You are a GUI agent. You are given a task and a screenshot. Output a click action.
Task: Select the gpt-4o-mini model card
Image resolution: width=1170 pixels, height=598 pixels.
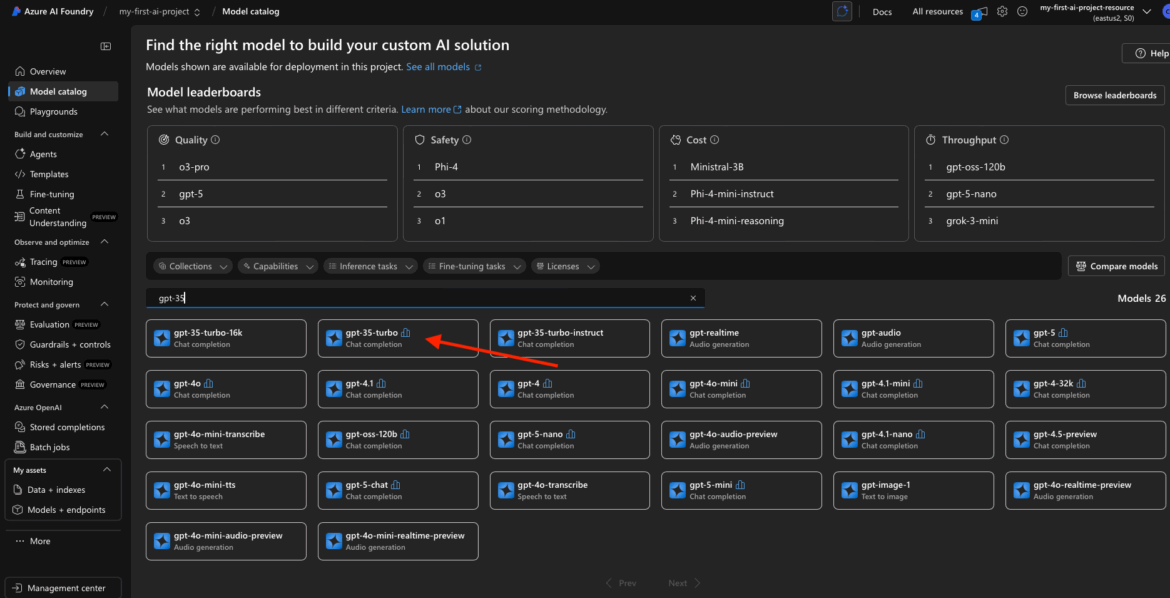coord(741,389)
